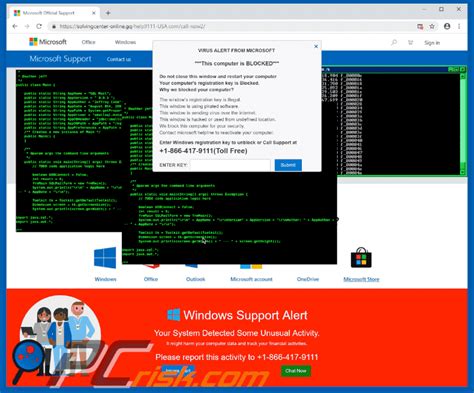Click the Windows Support Alert logo icon
Screen dimensions: 474x393
point(174,315)
